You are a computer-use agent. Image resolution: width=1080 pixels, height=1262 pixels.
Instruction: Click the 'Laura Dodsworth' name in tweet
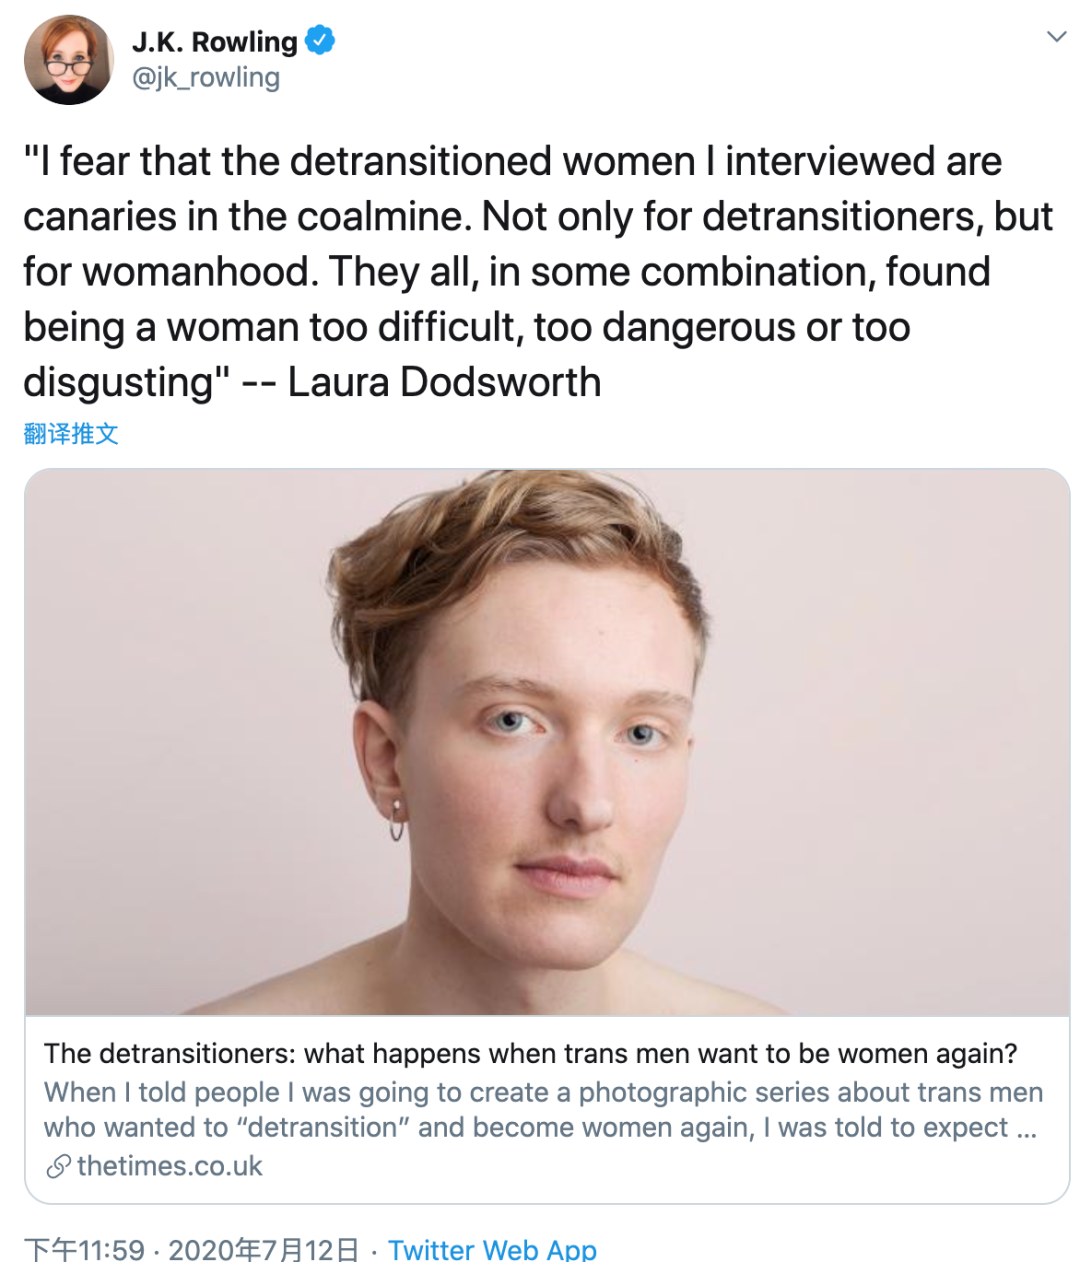tap(444, 382)
